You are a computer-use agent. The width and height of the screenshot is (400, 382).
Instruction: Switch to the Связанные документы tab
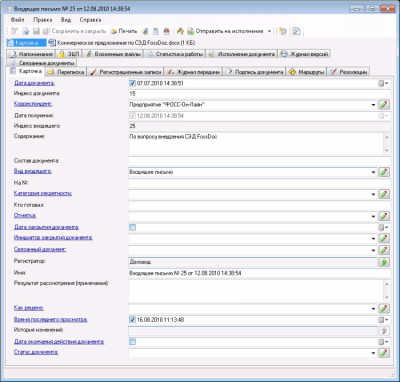[42, 63]
